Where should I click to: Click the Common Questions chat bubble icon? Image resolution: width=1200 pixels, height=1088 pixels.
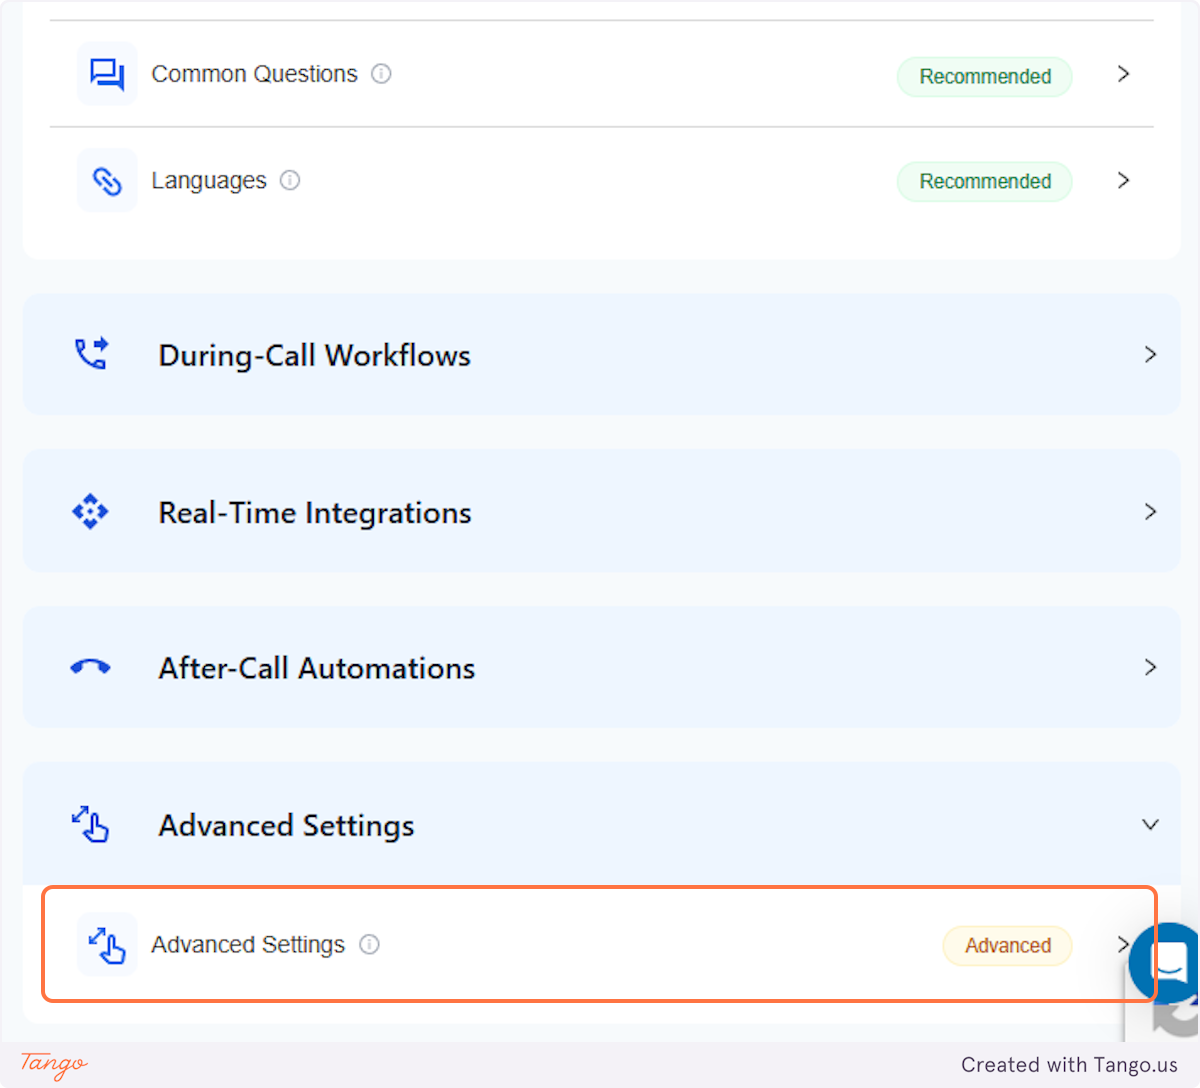pyautogui.click(x=107, y=73)
